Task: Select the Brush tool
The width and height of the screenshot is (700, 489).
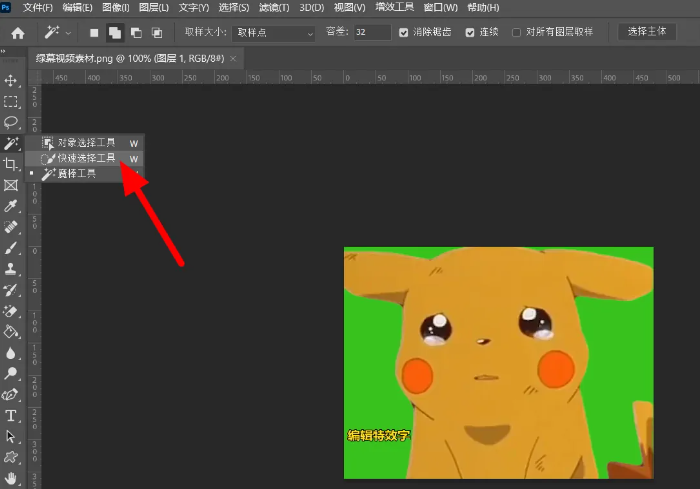Action: [12, 248]
